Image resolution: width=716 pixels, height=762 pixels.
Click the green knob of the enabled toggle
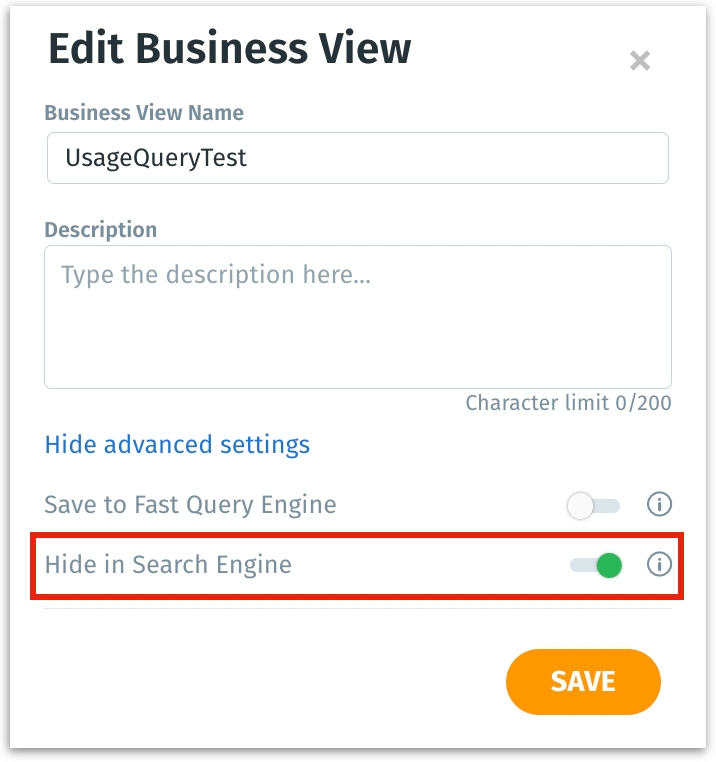click(x=608, y=566)
